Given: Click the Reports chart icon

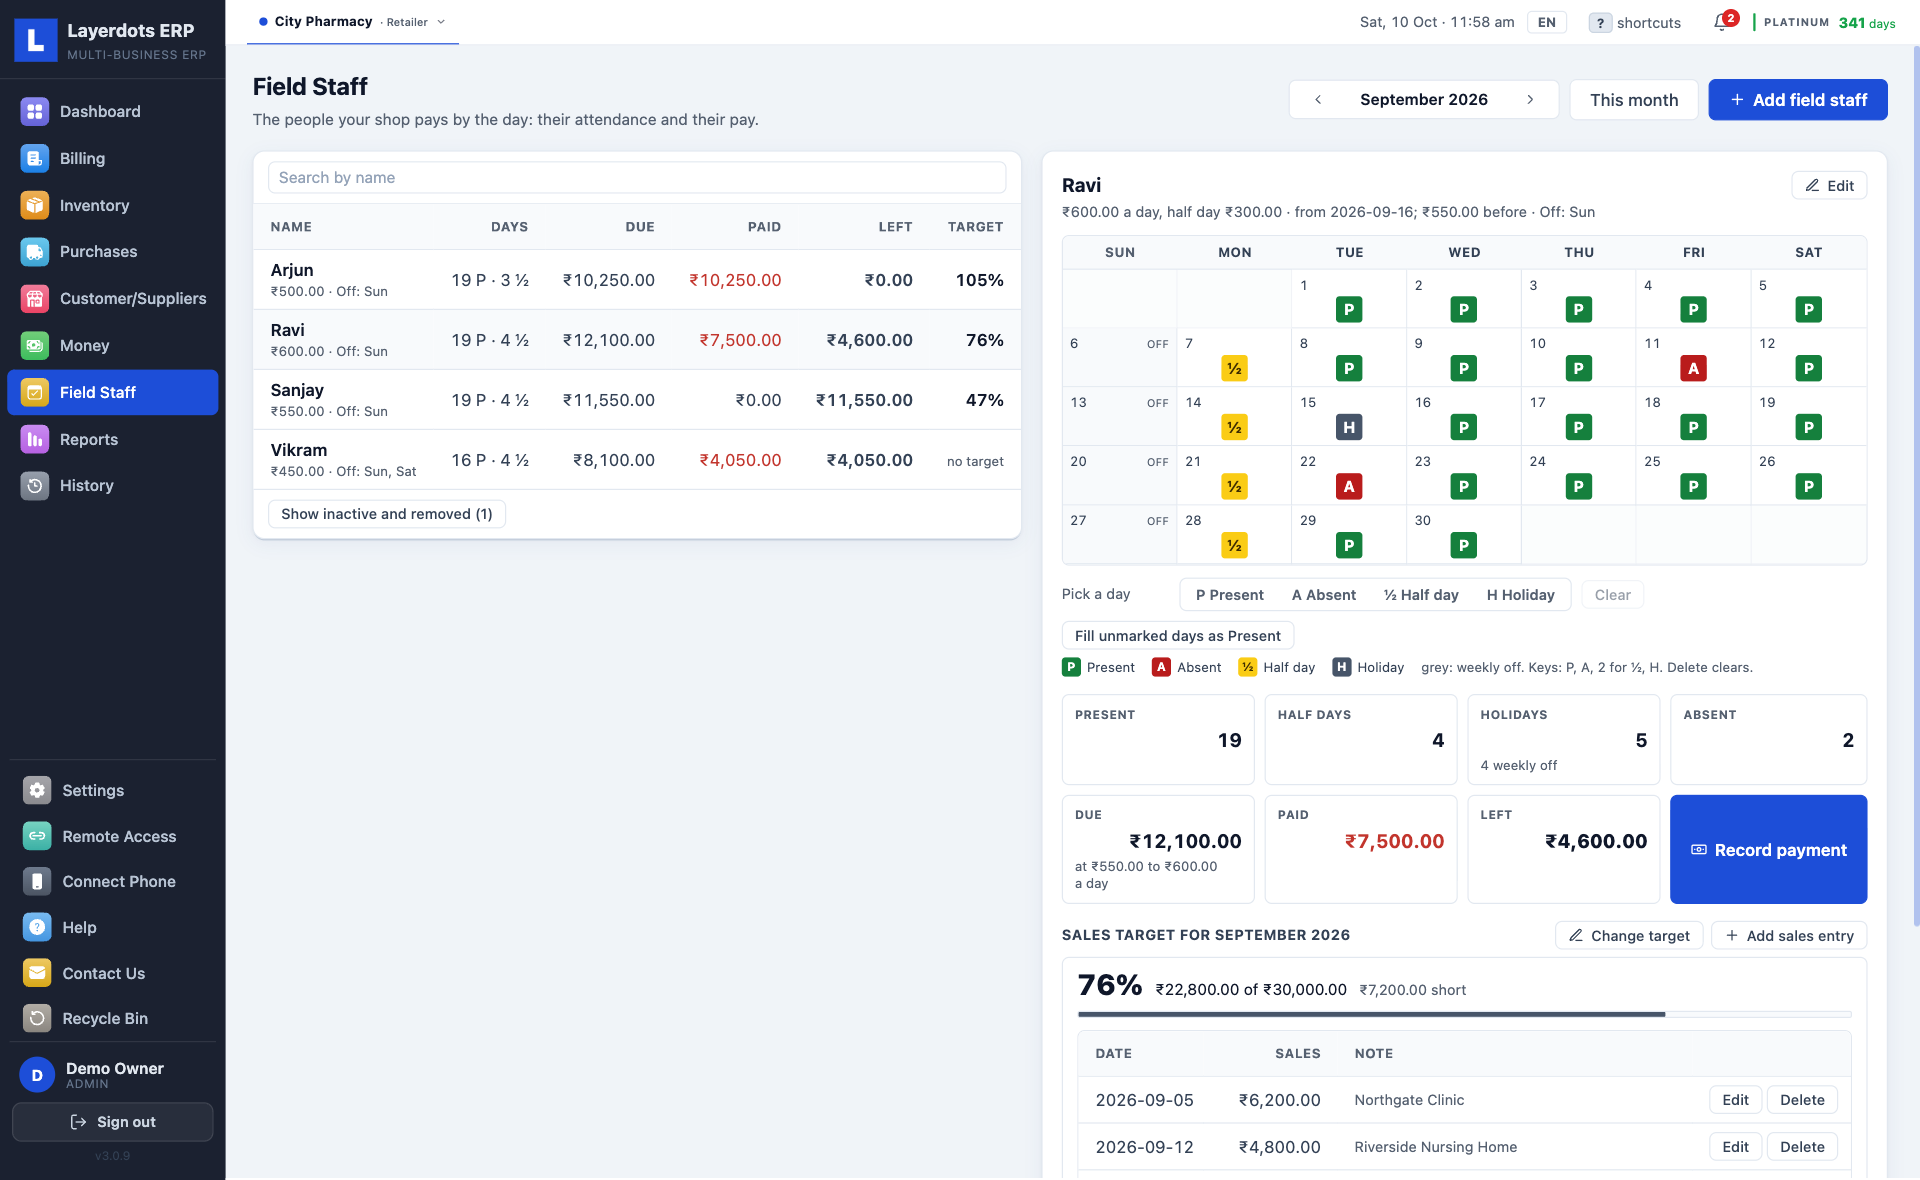Looking at the screenshot, I should (35, 439).
